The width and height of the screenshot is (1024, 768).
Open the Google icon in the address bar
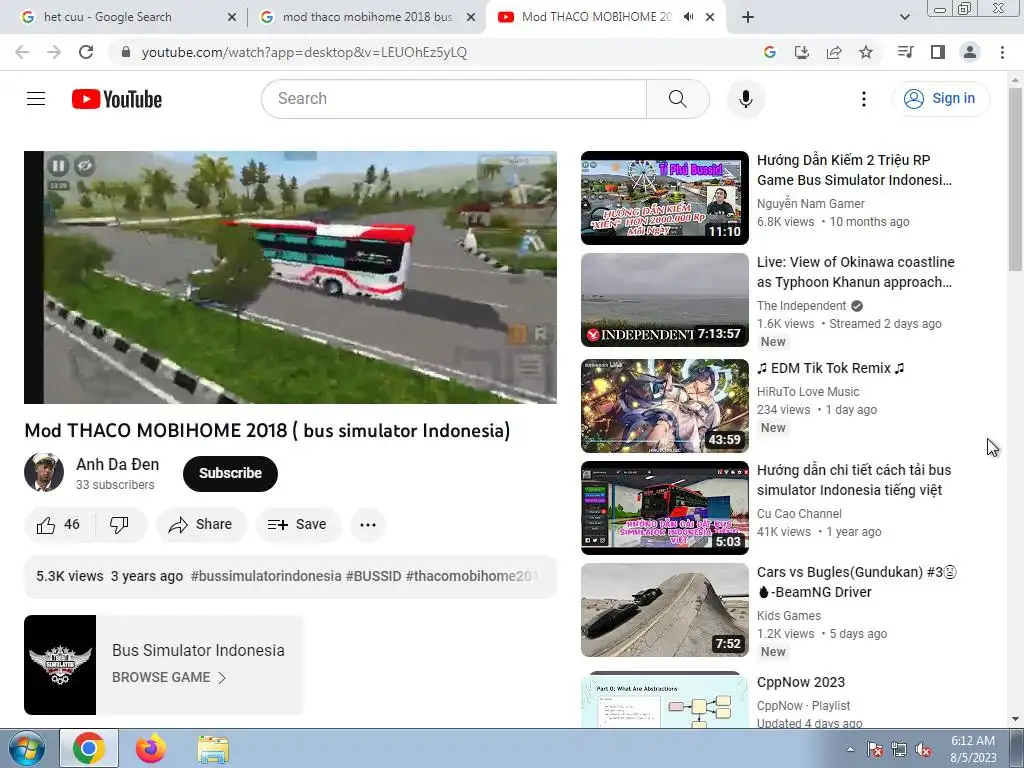tap(769, 52)
